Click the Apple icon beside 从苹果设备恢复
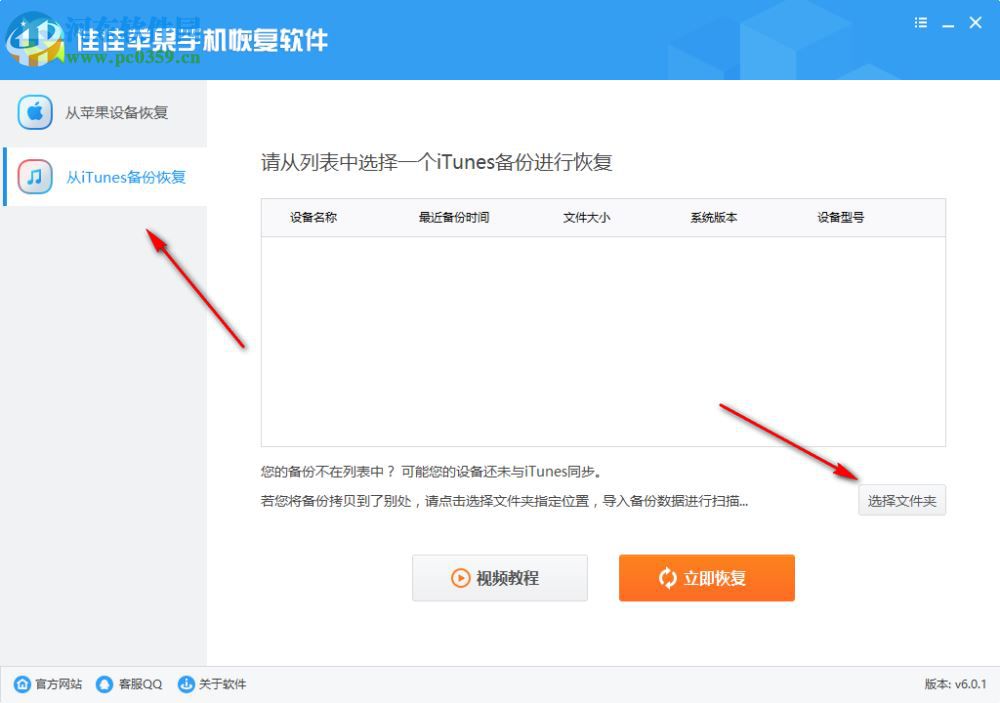1000x703 pixels. 34,113
